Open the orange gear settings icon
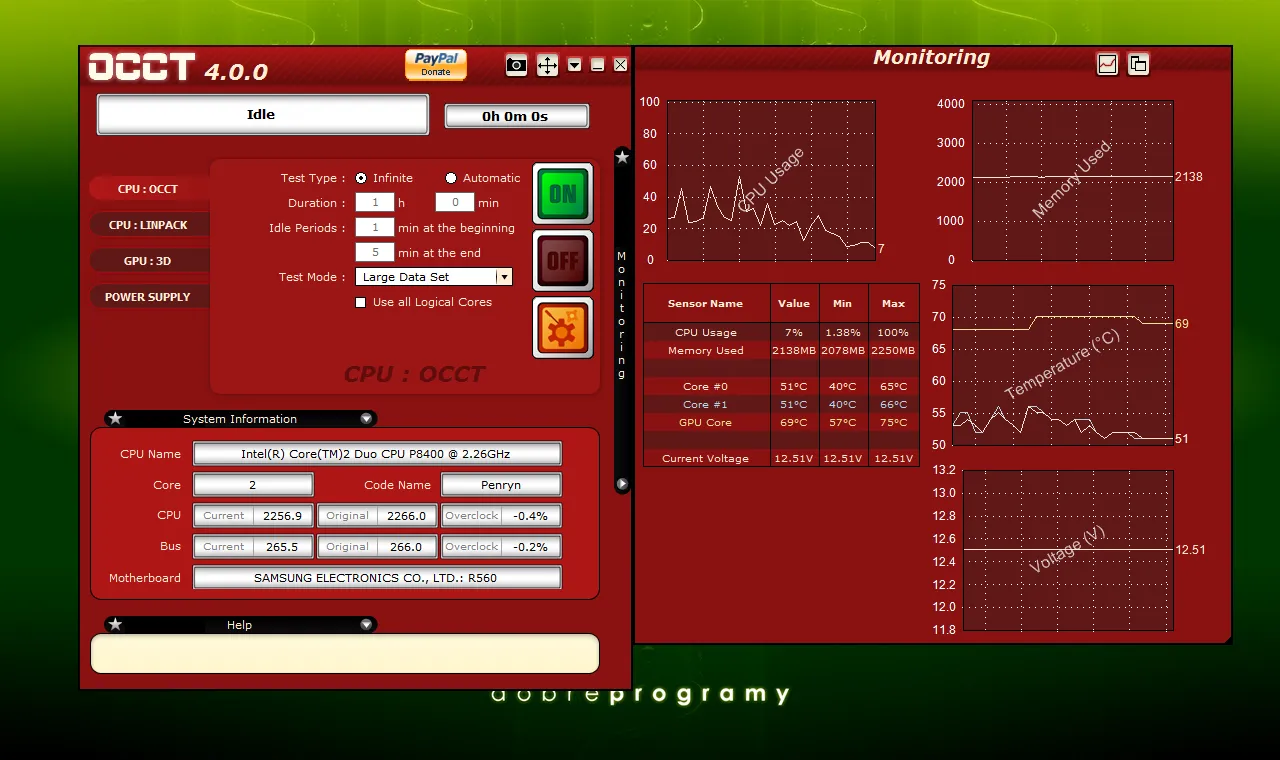Screen dimensions: 1280x760 (563, 328)
